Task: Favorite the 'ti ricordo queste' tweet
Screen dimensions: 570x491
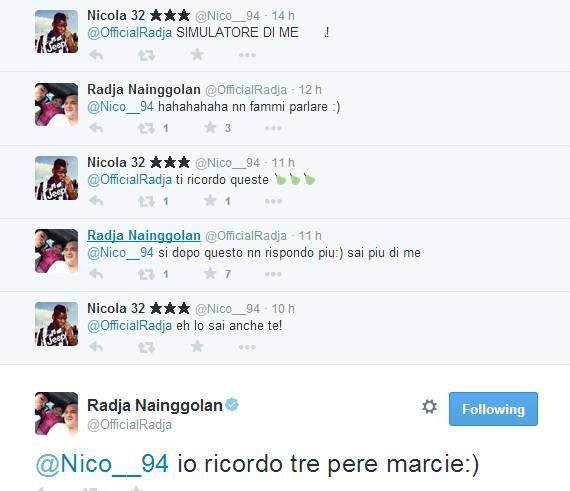Action: tap(210, 201)
